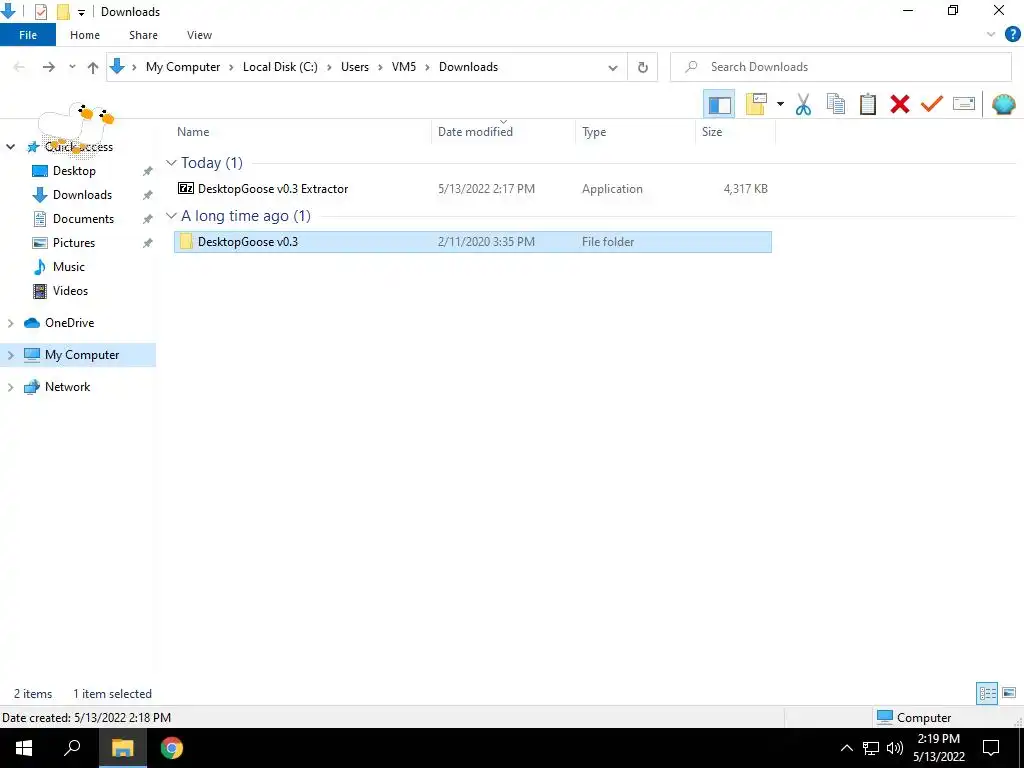Refresh the Downloads folder
Image resolution: width=1024 pixels, height=768 pixels.
[x=643, y=67]
